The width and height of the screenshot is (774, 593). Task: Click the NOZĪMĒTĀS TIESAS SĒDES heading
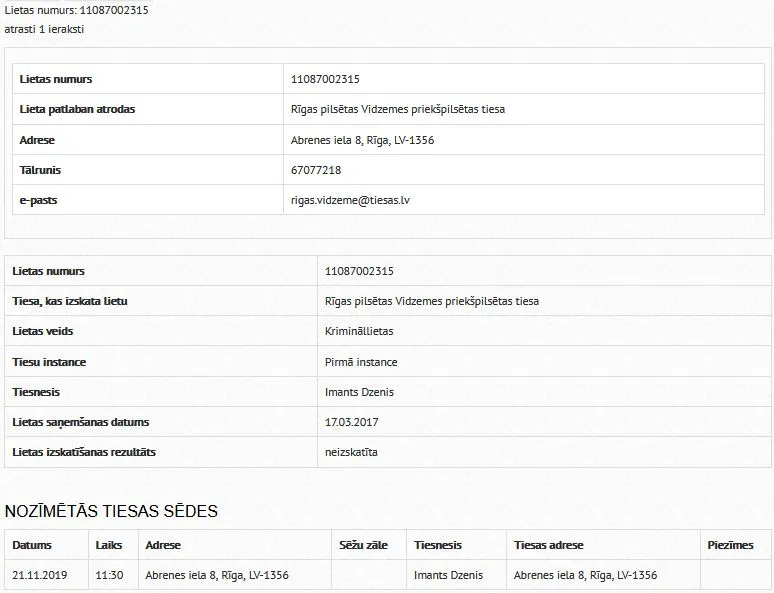coord(111,511)
